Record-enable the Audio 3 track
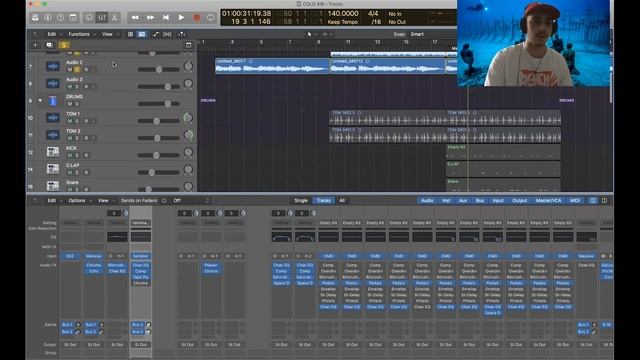The width and height of the screenshot is (640, 360). click(86, 87)
